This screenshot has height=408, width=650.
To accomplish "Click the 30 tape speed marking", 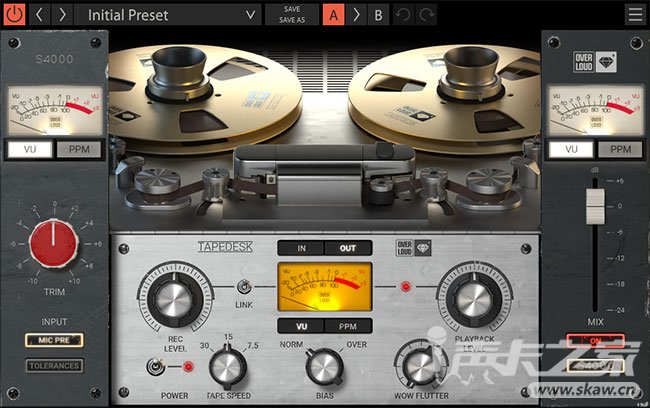I will 204,345.
